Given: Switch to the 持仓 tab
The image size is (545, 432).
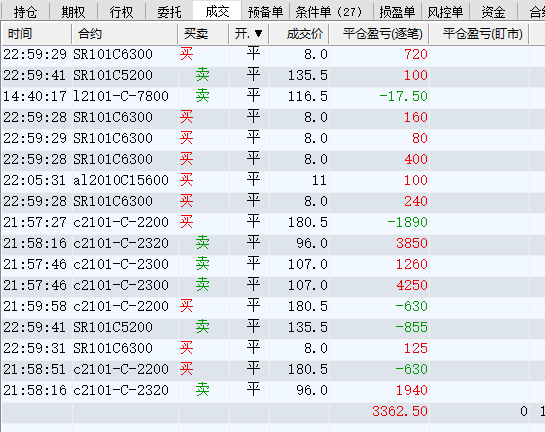Looking at the screenshot, I should click(x=25, y=12).
